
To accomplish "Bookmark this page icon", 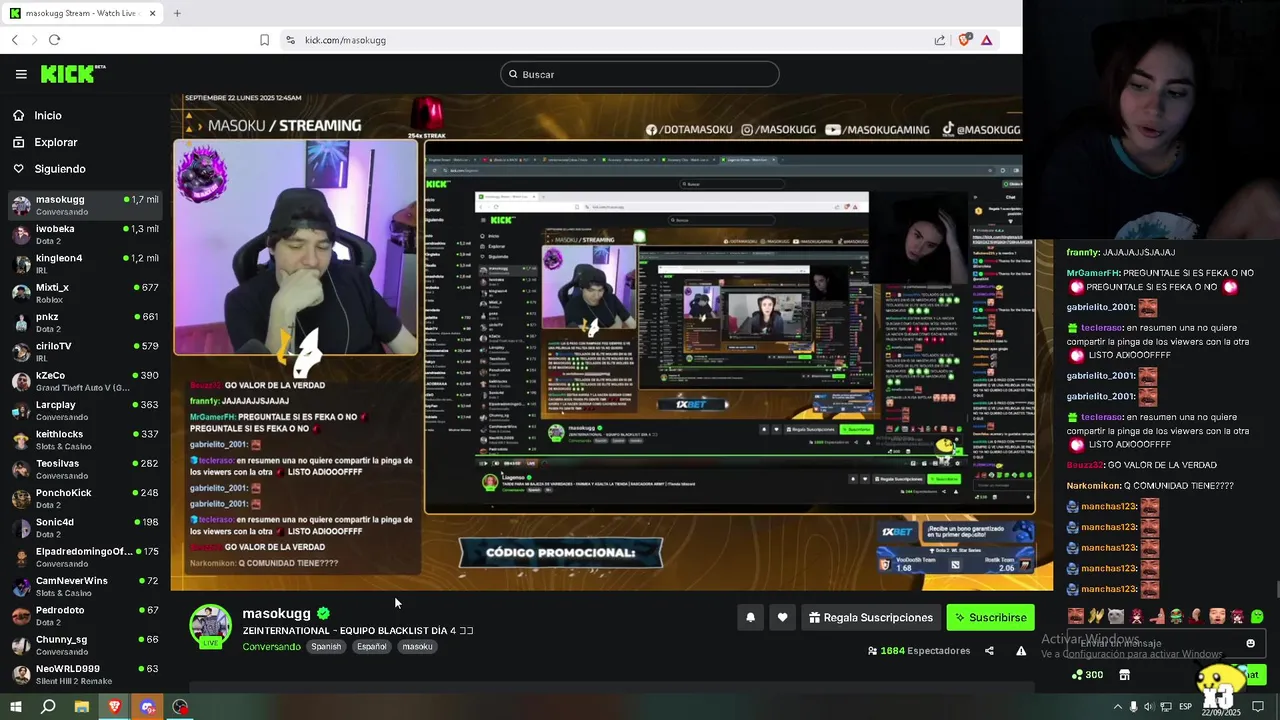I will click(x=264, y=40).
